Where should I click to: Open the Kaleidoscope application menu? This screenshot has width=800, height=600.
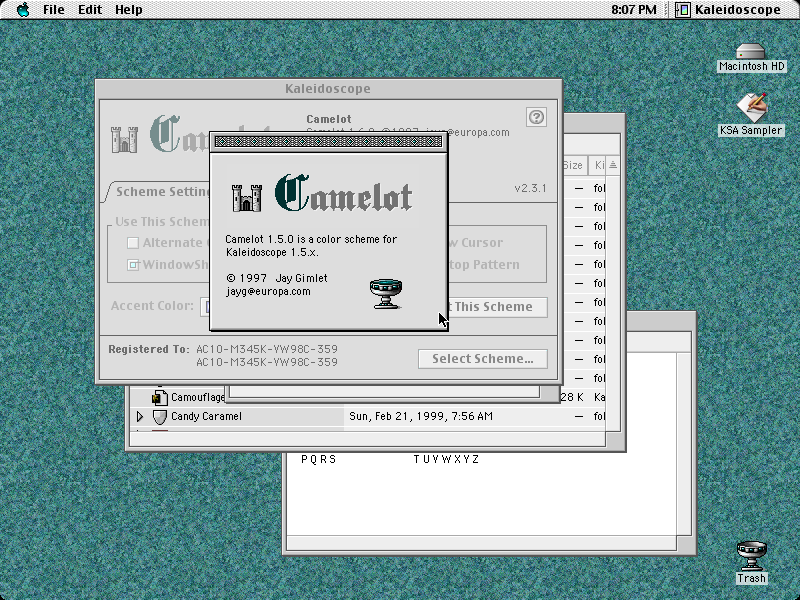[728, 10]
